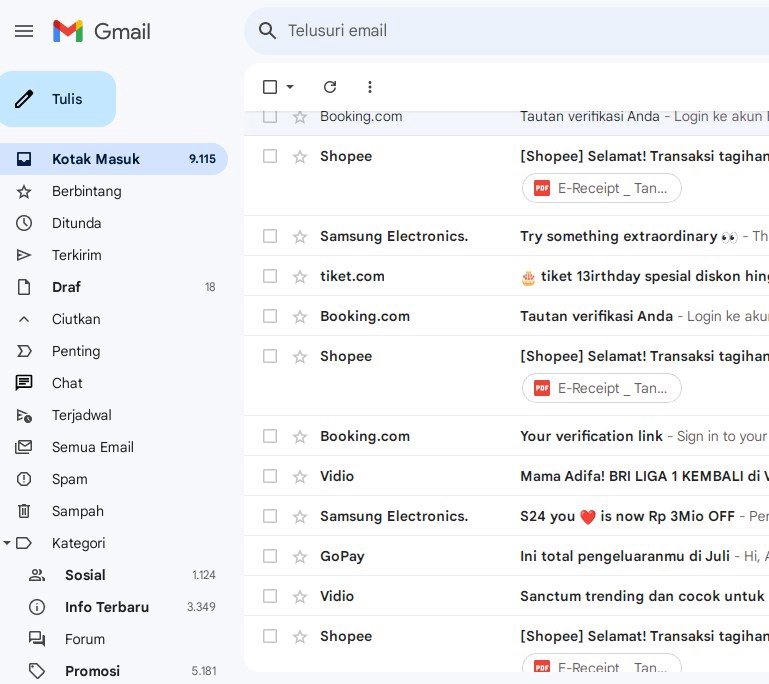Viewport: 769px width, 684px height.
Task: Select checkbox for Samsung S24 email
Action: click(x=270, y=516)
